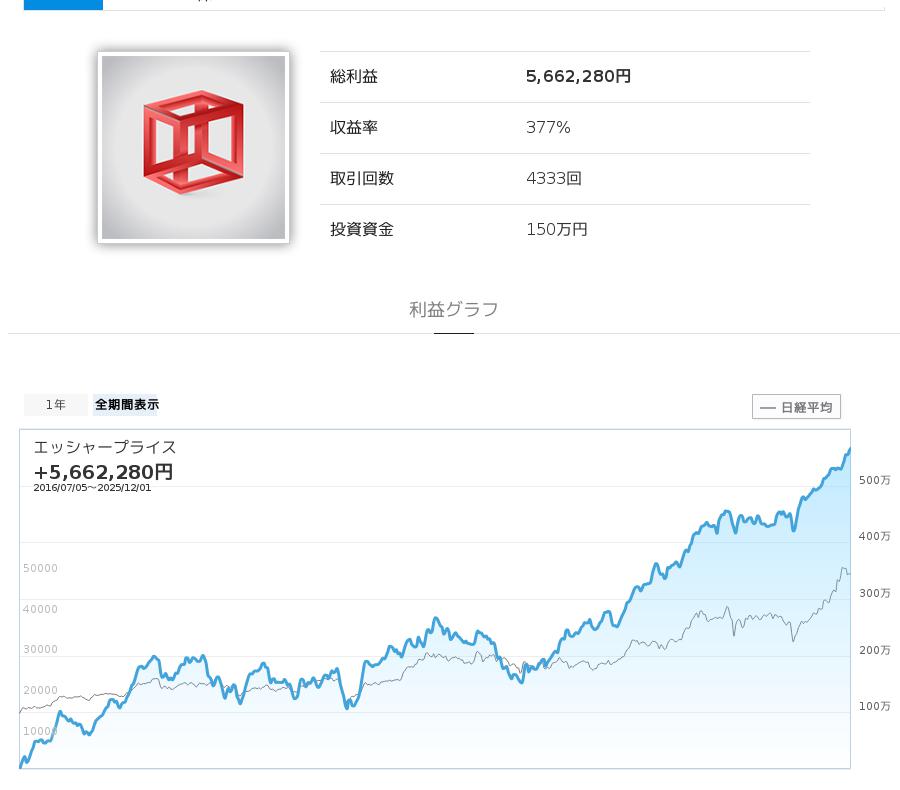Click the 10000 left axis label

40,732
